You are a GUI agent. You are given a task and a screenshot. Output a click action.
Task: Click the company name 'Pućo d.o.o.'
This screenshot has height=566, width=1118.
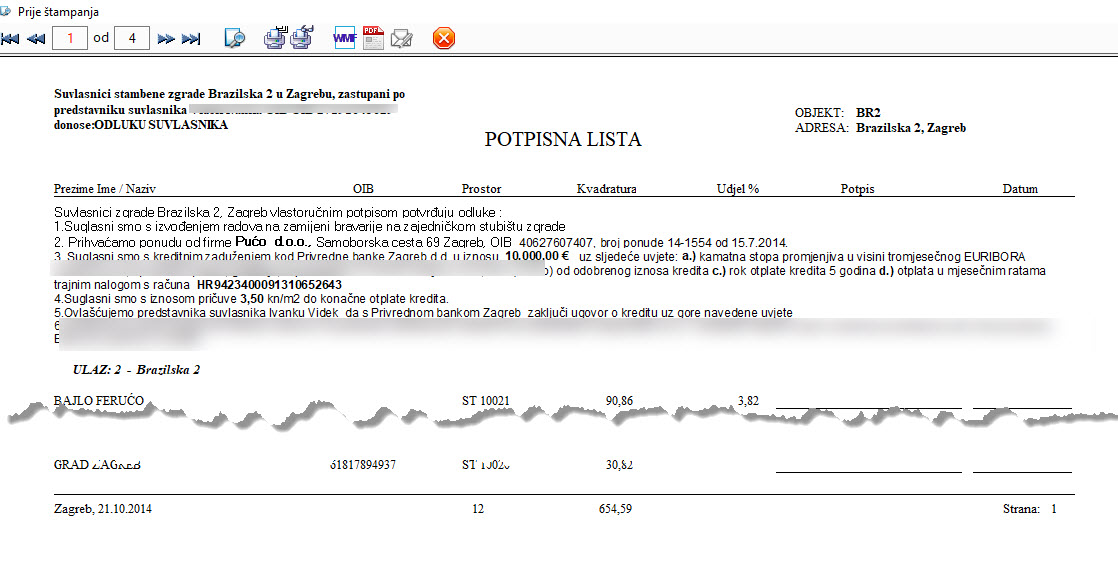[x=273, y=242]
